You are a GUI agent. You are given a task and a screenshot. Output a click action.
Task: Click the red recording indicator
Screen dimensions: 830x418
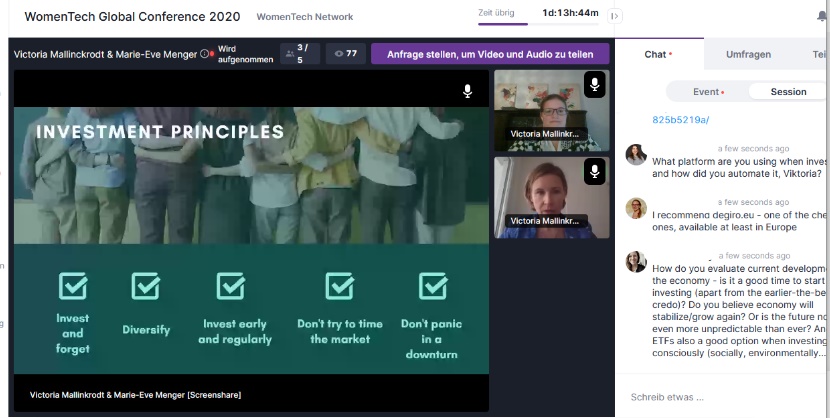tap(212, 54)
